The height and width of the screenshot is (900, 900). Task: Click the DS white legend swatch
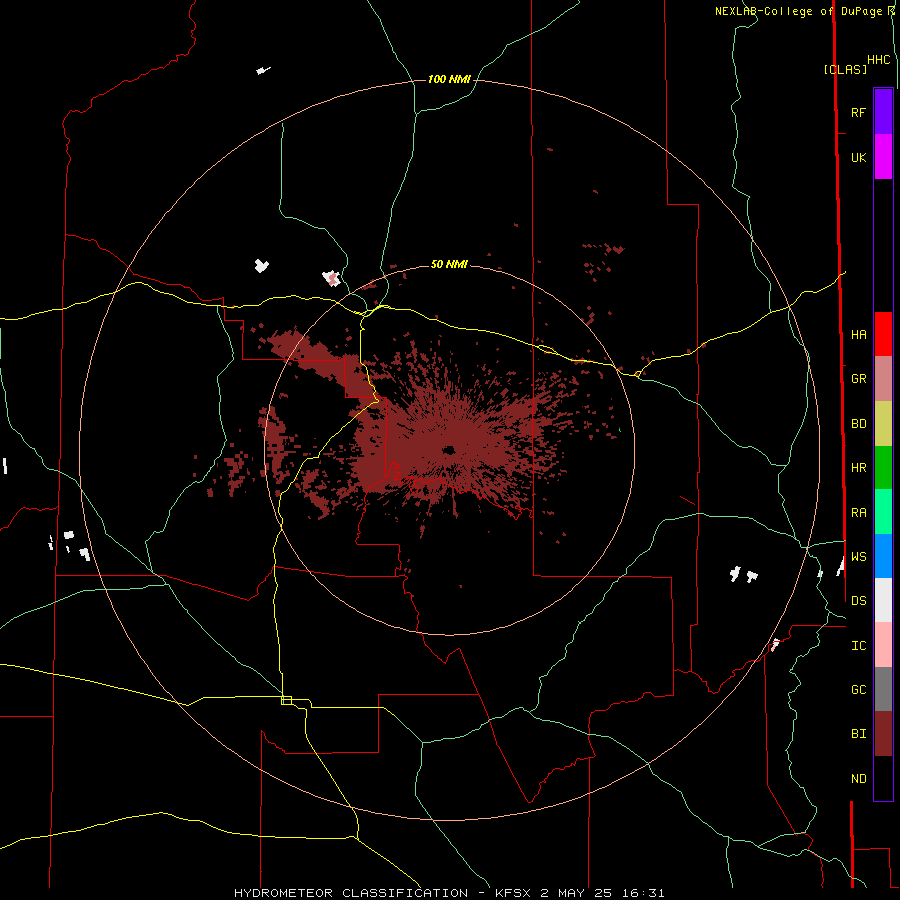[883, 600]
